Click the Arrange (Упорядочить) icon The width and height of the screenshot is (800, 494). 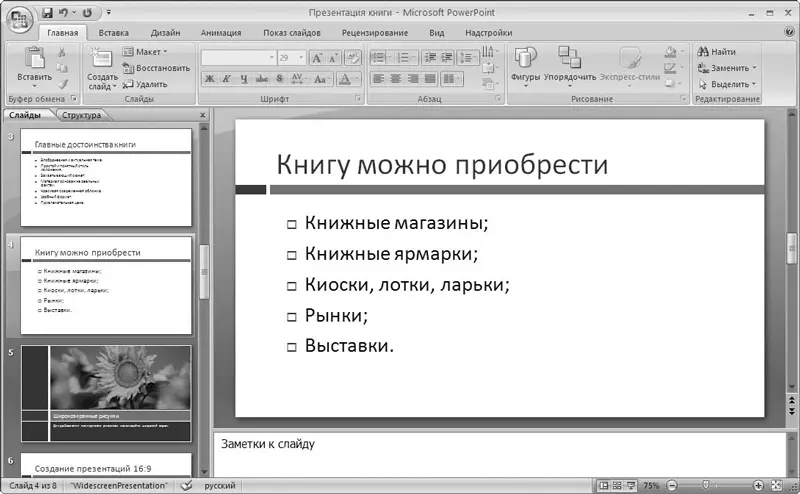point(569,62)
